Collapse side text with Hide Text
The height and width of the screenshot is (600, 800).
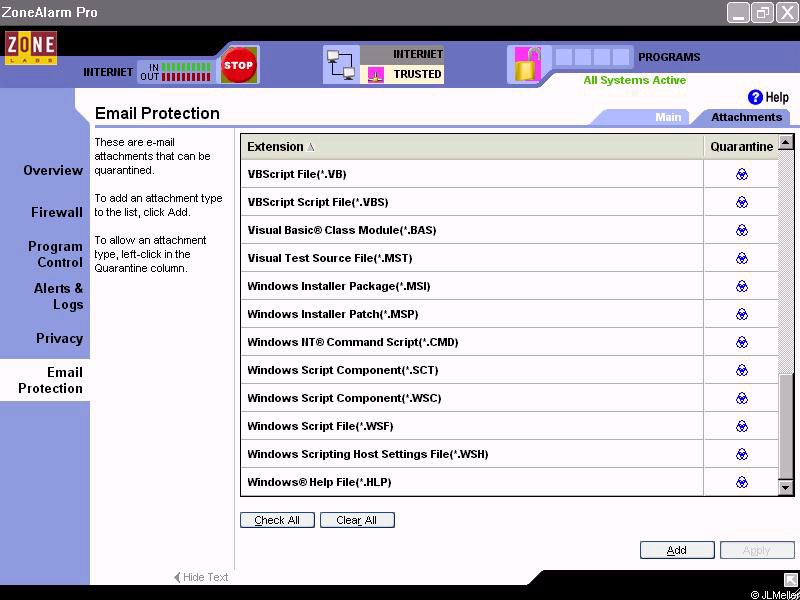(x=201, y=577)
